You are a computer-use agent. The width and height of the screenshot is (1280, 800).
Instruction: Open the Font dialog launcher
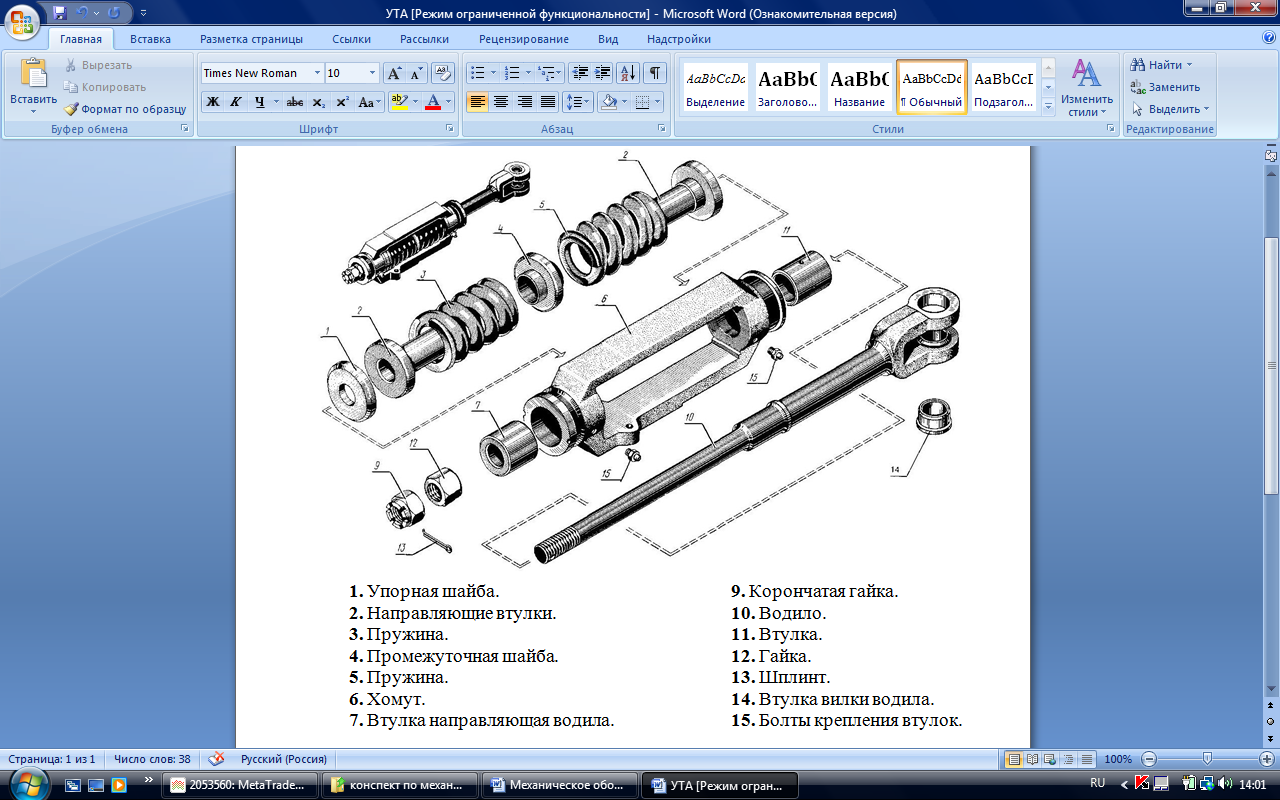[450, 130]
